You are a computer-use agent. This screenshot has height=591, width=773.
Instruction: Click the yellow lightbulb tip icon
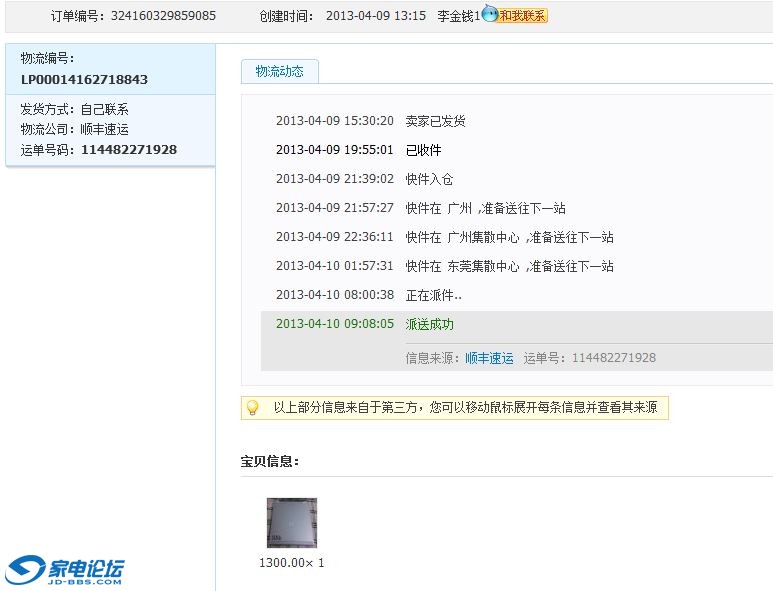pos(253,408)
